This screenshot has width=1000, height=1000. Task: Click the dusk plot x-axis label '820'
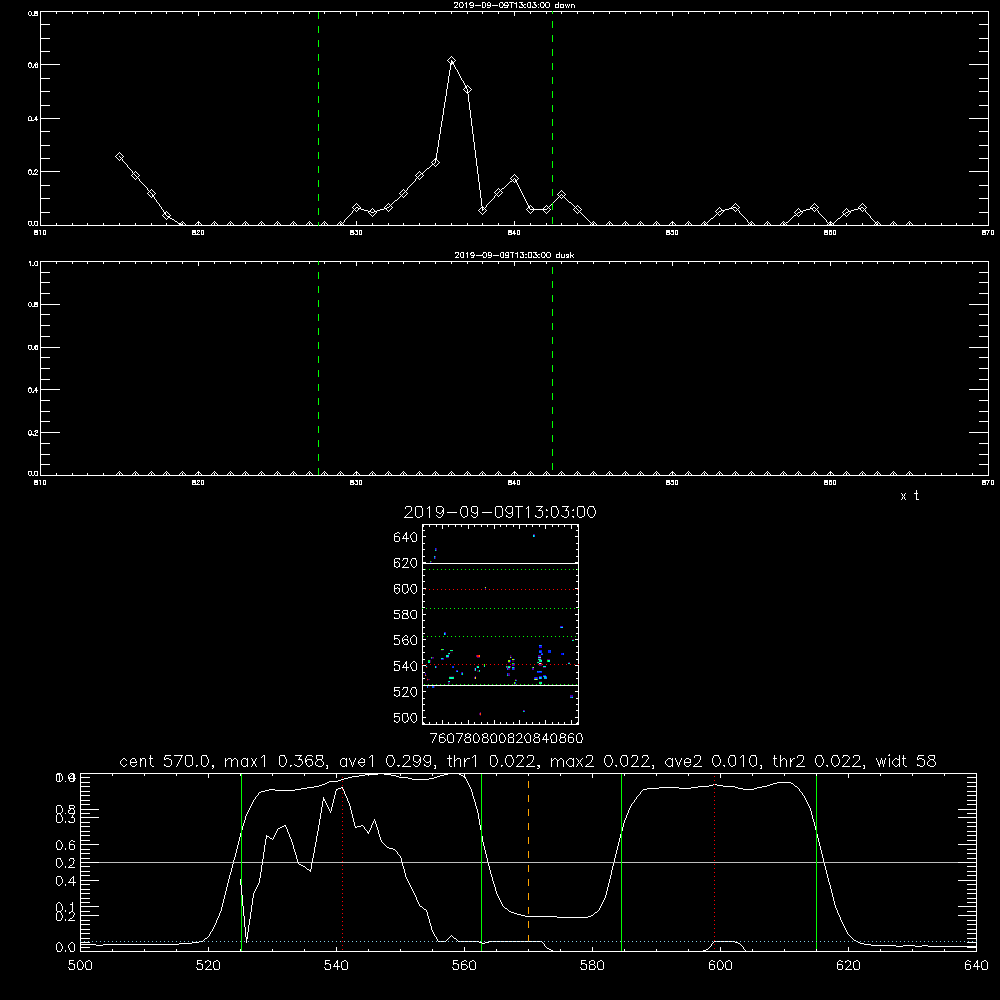tap(198, 483)
